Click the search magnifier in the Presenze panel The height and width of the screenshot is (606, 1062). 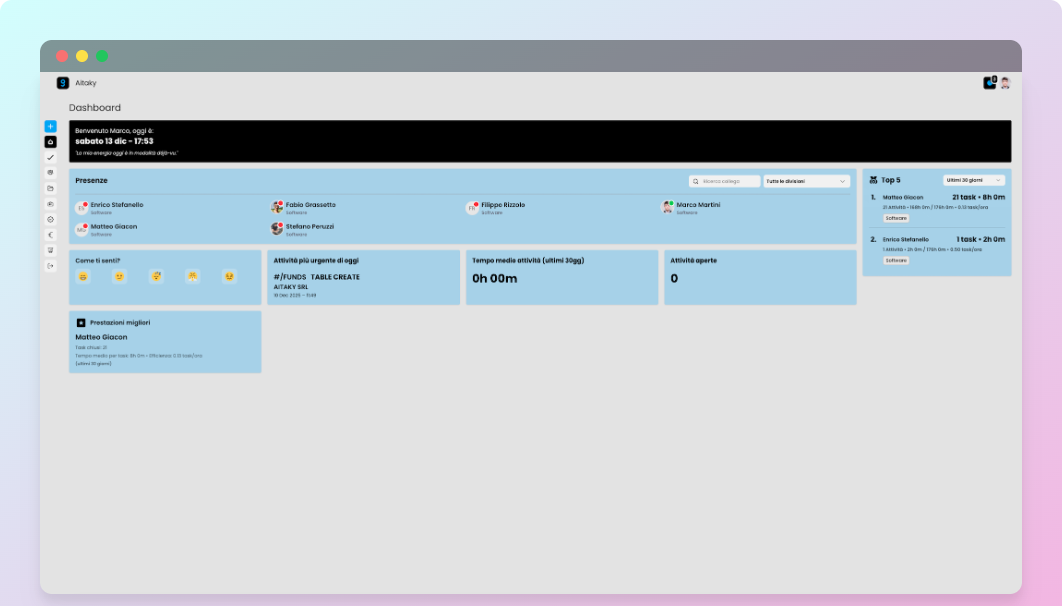click(x=697, y=181)
